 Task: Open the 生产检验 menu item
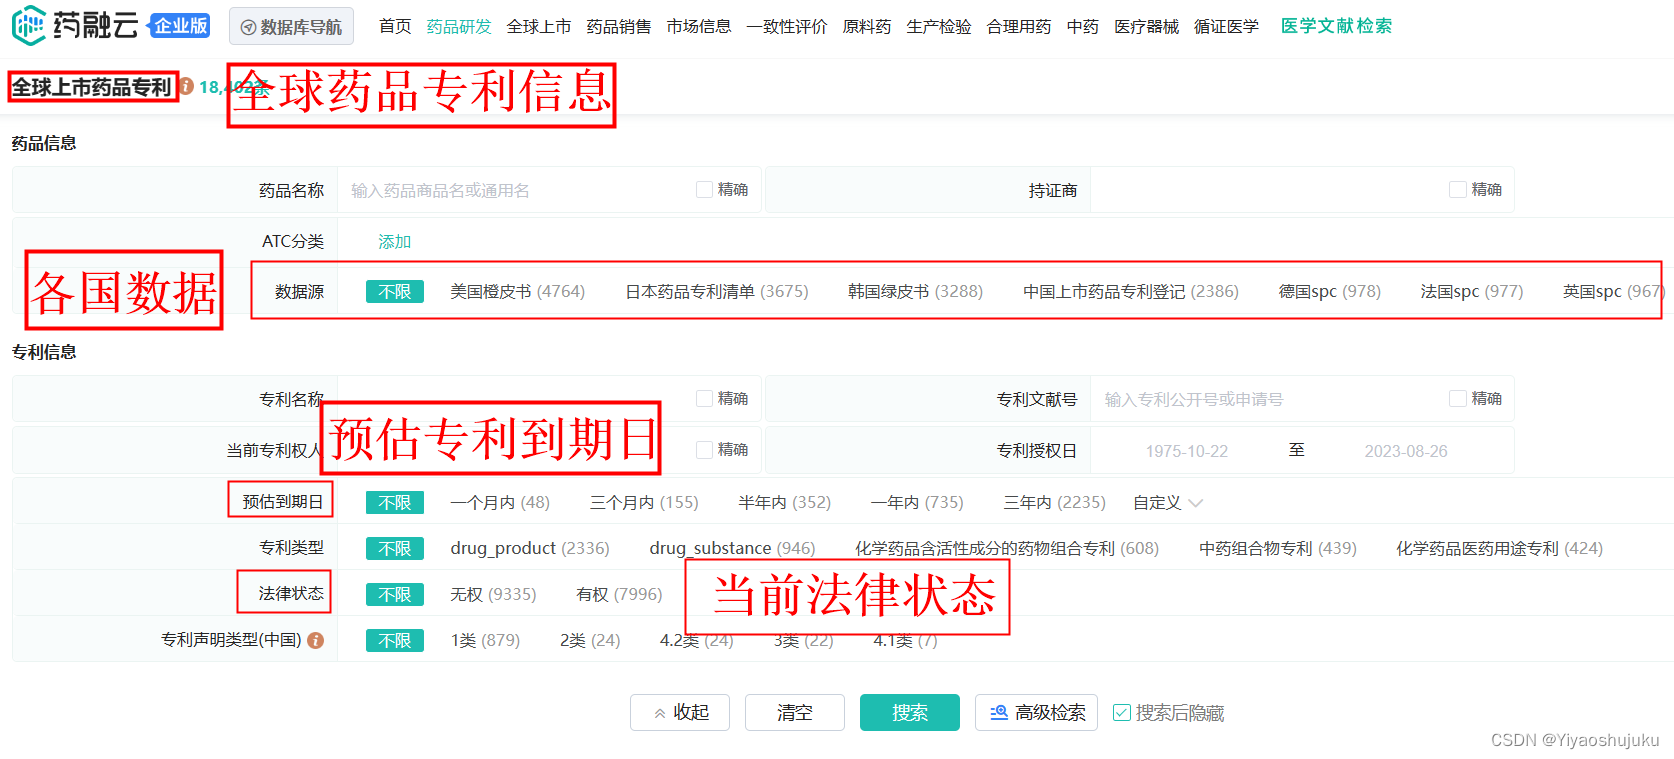click(x=939, y=26)
